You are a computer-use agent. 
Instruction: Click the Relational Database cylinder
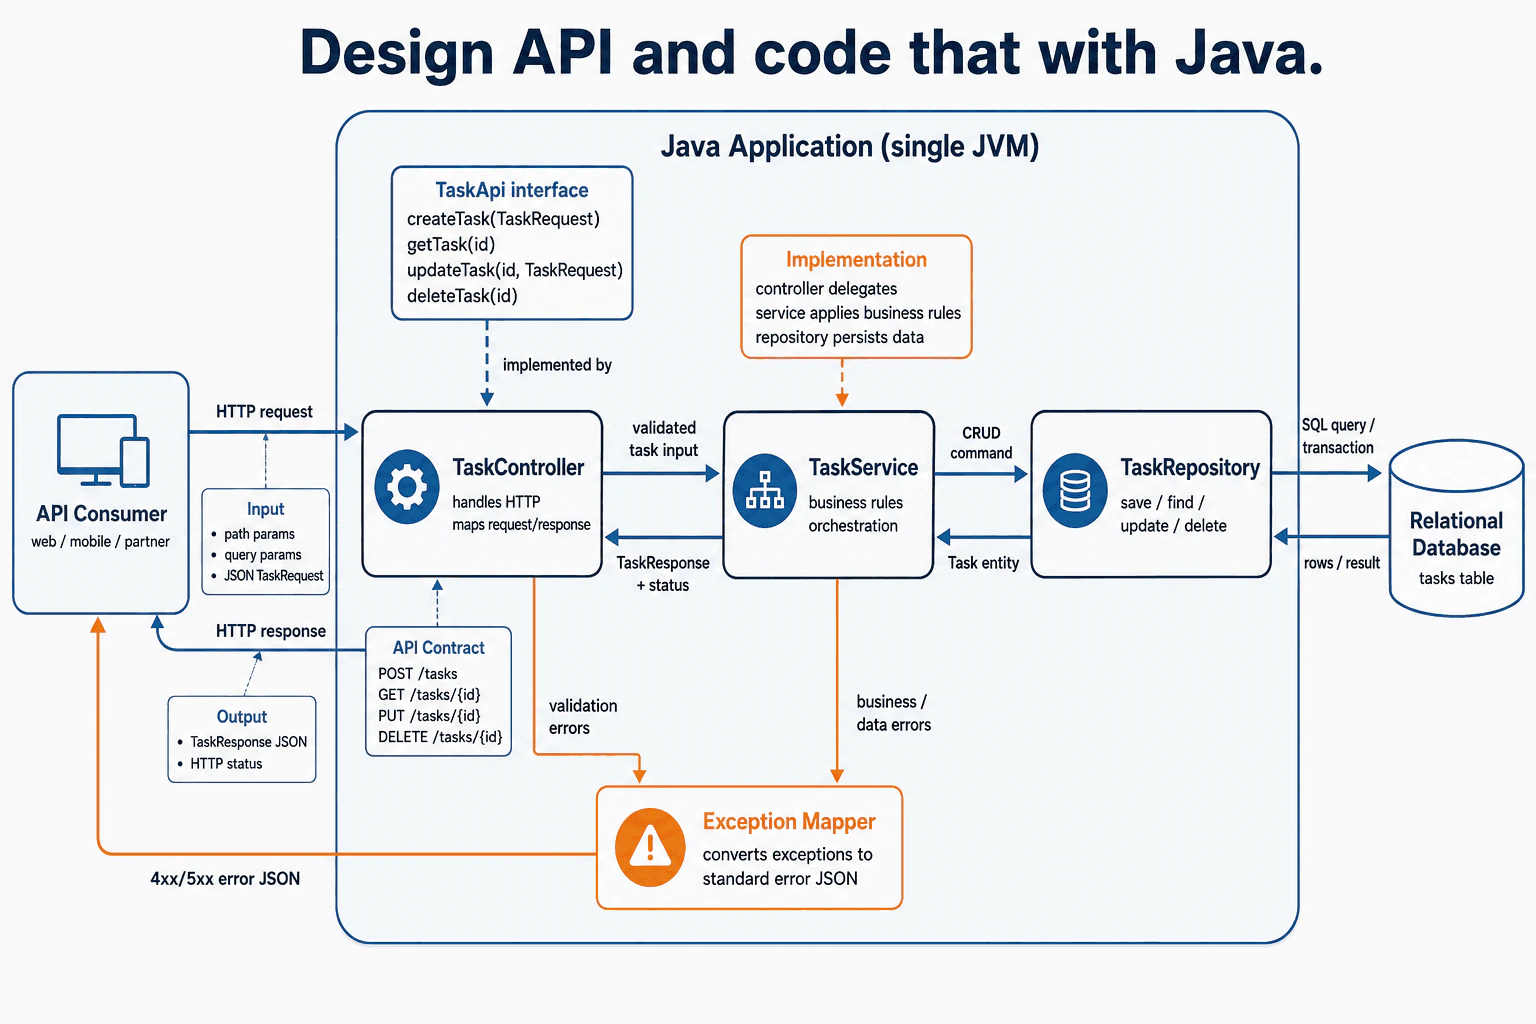(x=1456, y=528)
